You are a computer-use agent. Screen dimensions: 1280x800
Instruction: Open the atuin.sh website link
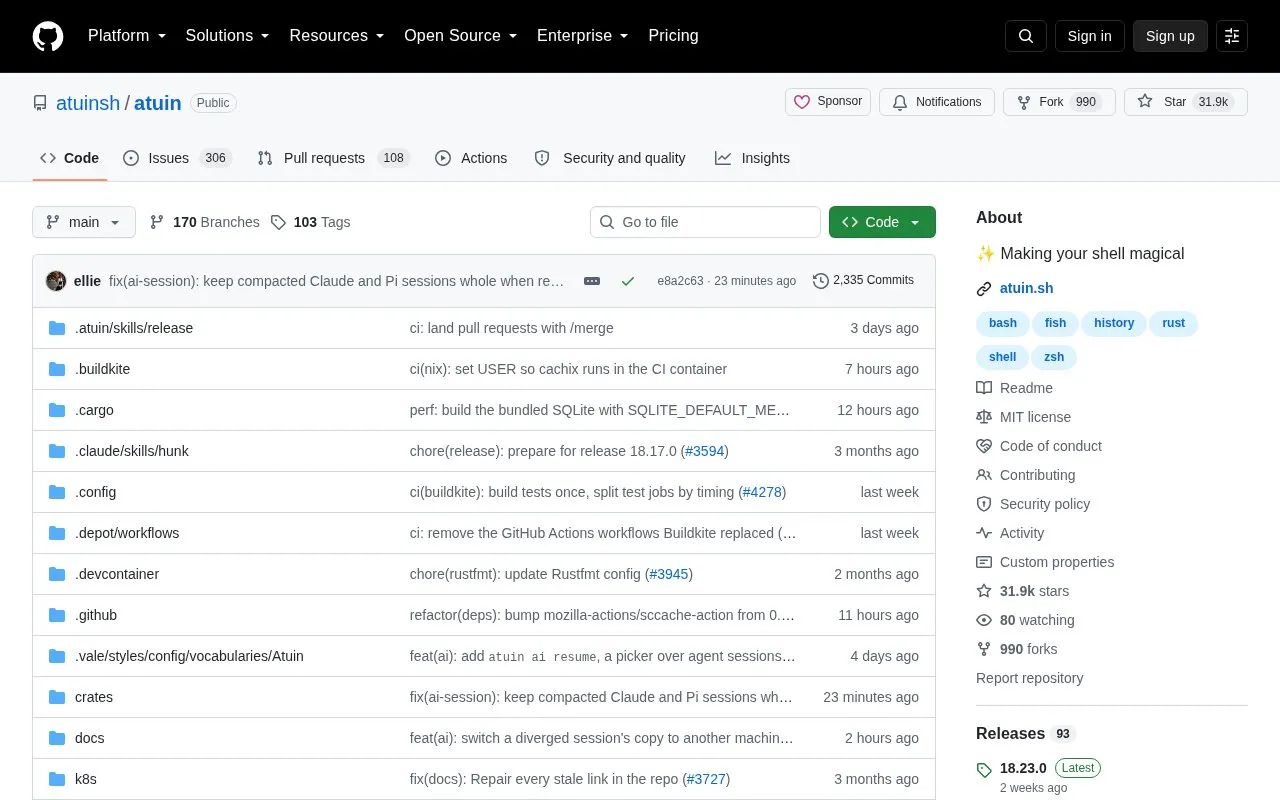point(1026,288)
